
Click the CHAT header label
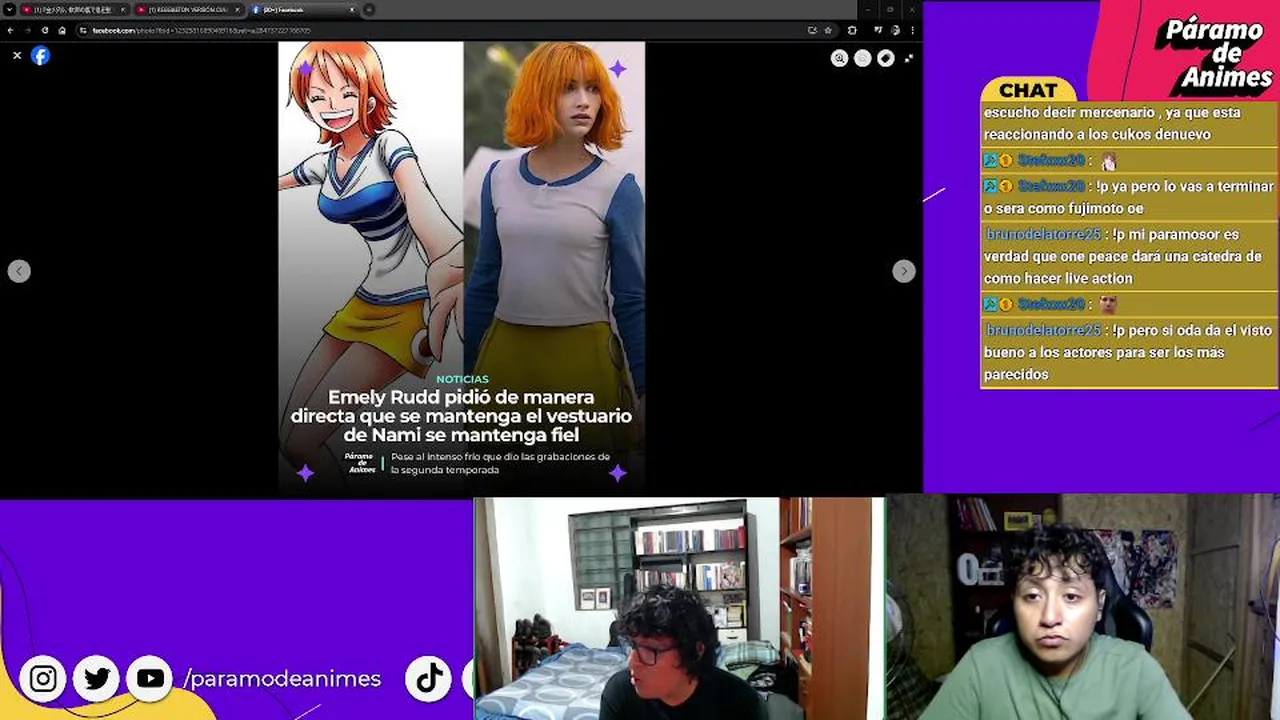coord(1028,91)
